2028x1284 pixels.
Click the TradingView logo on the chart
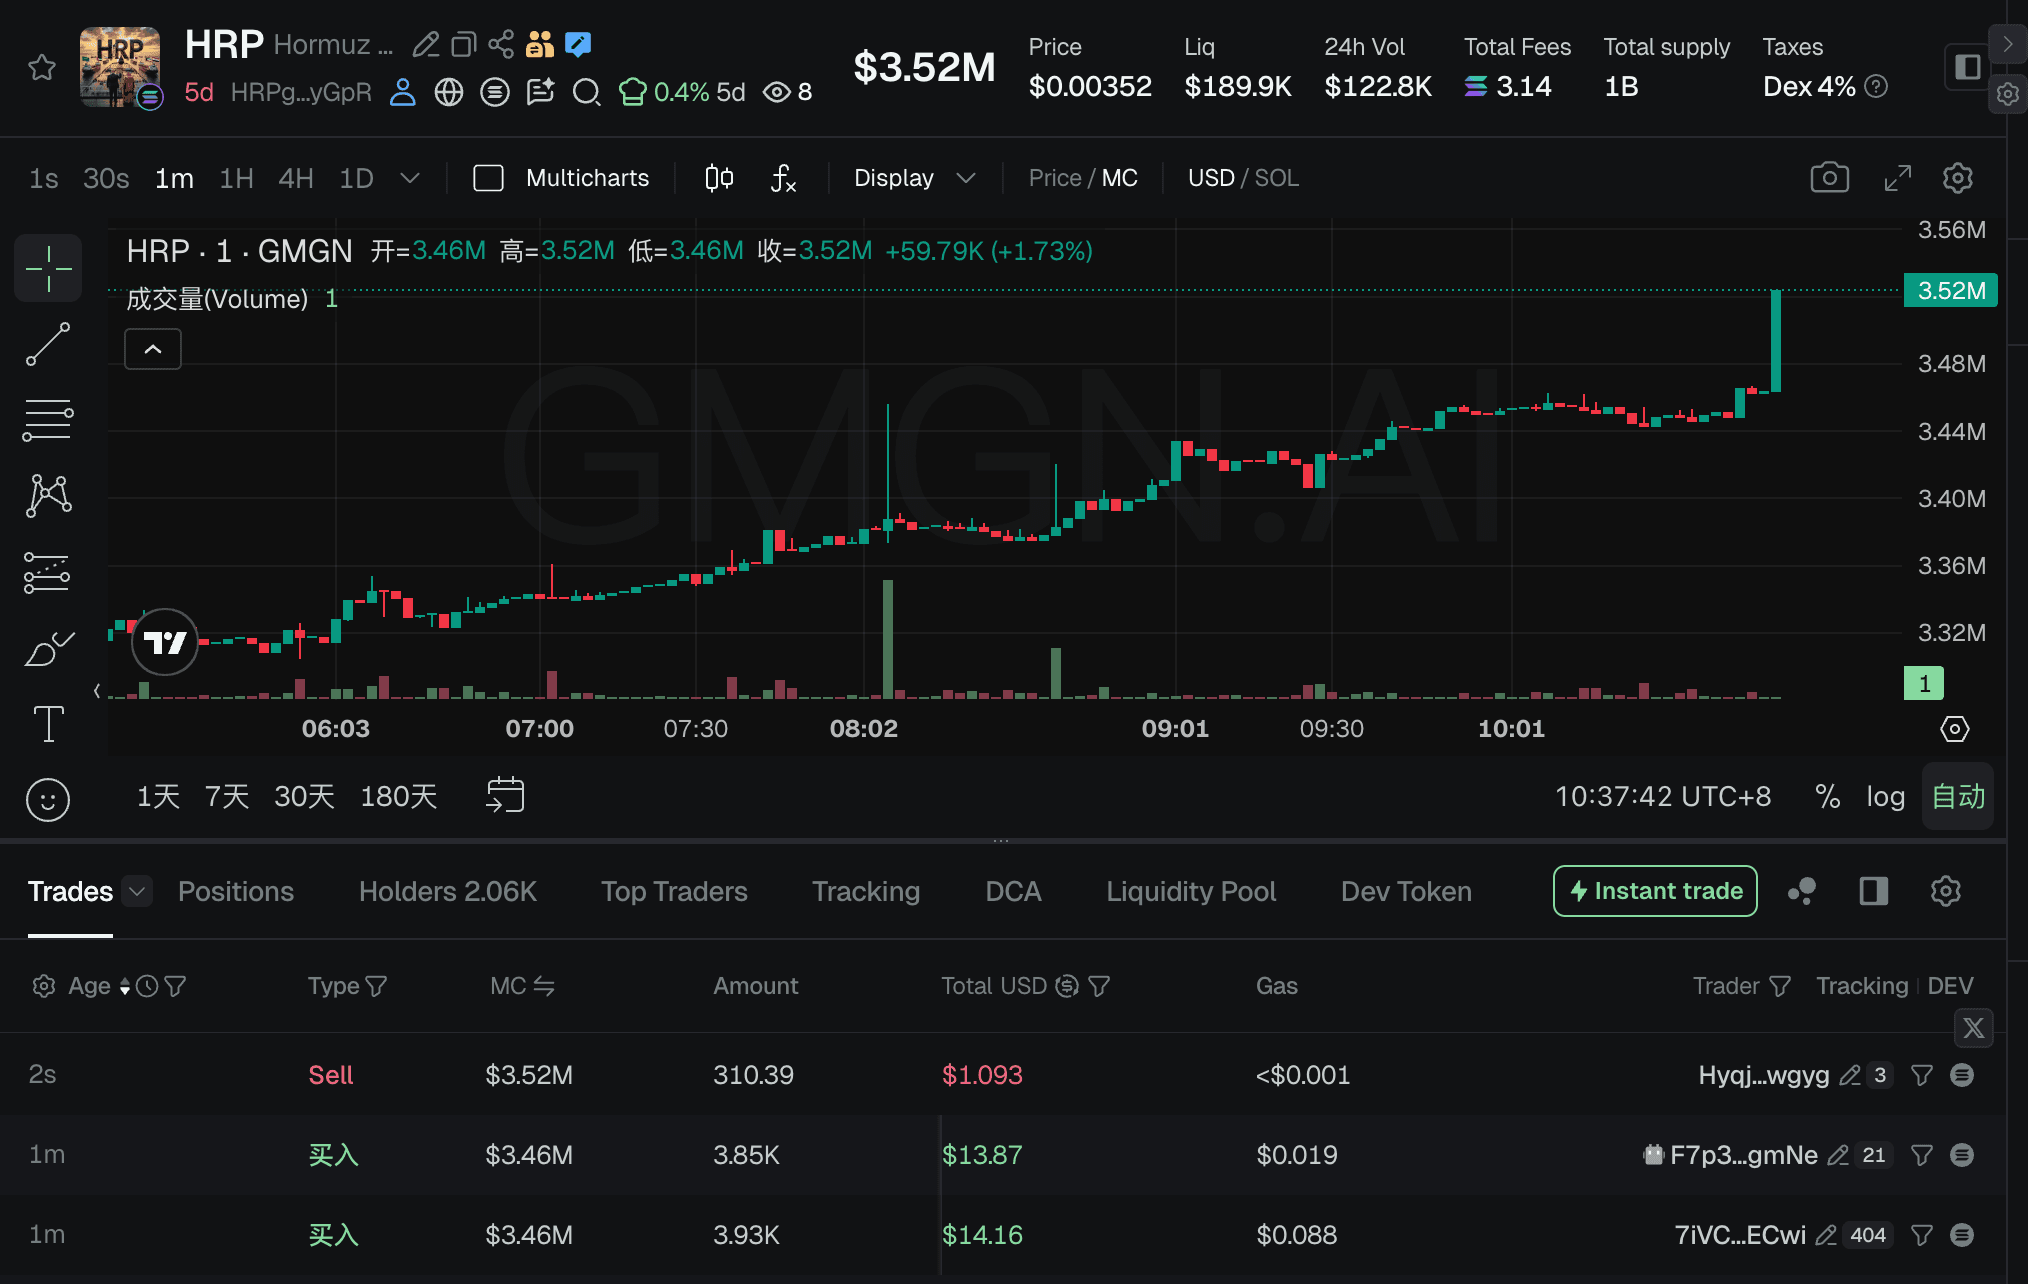click(165, 642)
